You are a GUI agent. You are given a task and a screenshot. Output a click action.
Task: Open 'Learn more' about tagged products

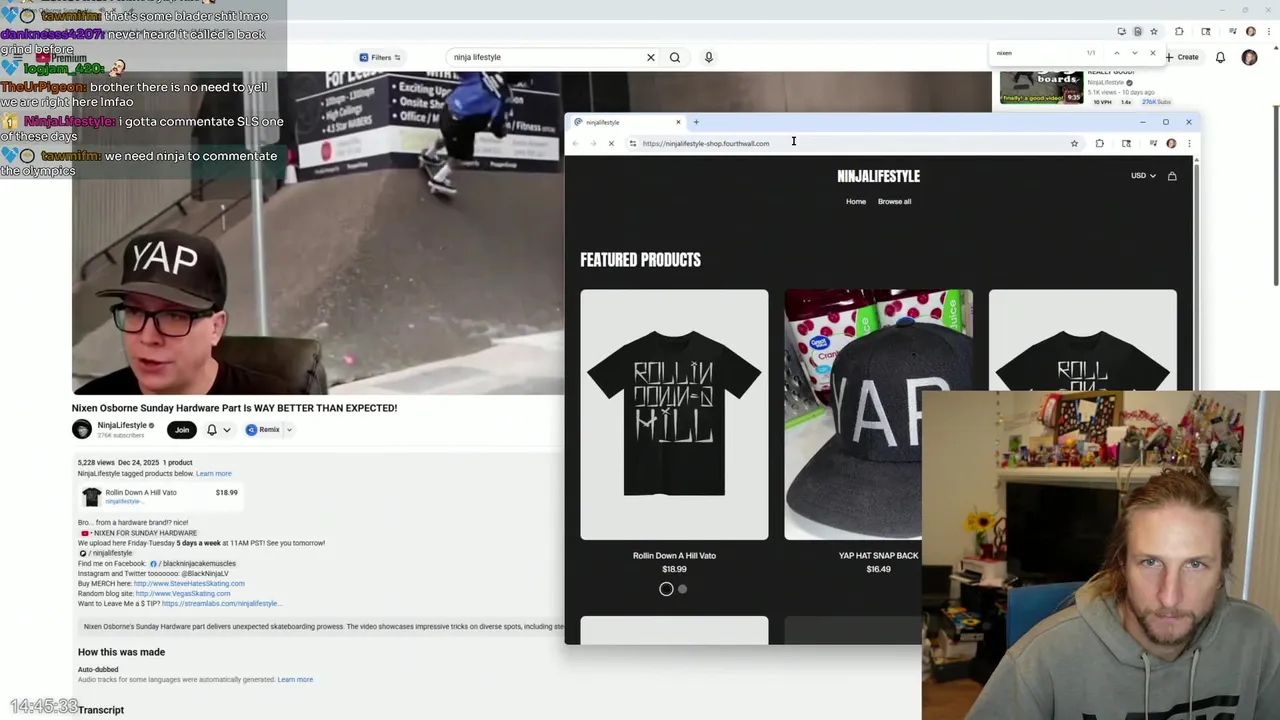(213, 473)
